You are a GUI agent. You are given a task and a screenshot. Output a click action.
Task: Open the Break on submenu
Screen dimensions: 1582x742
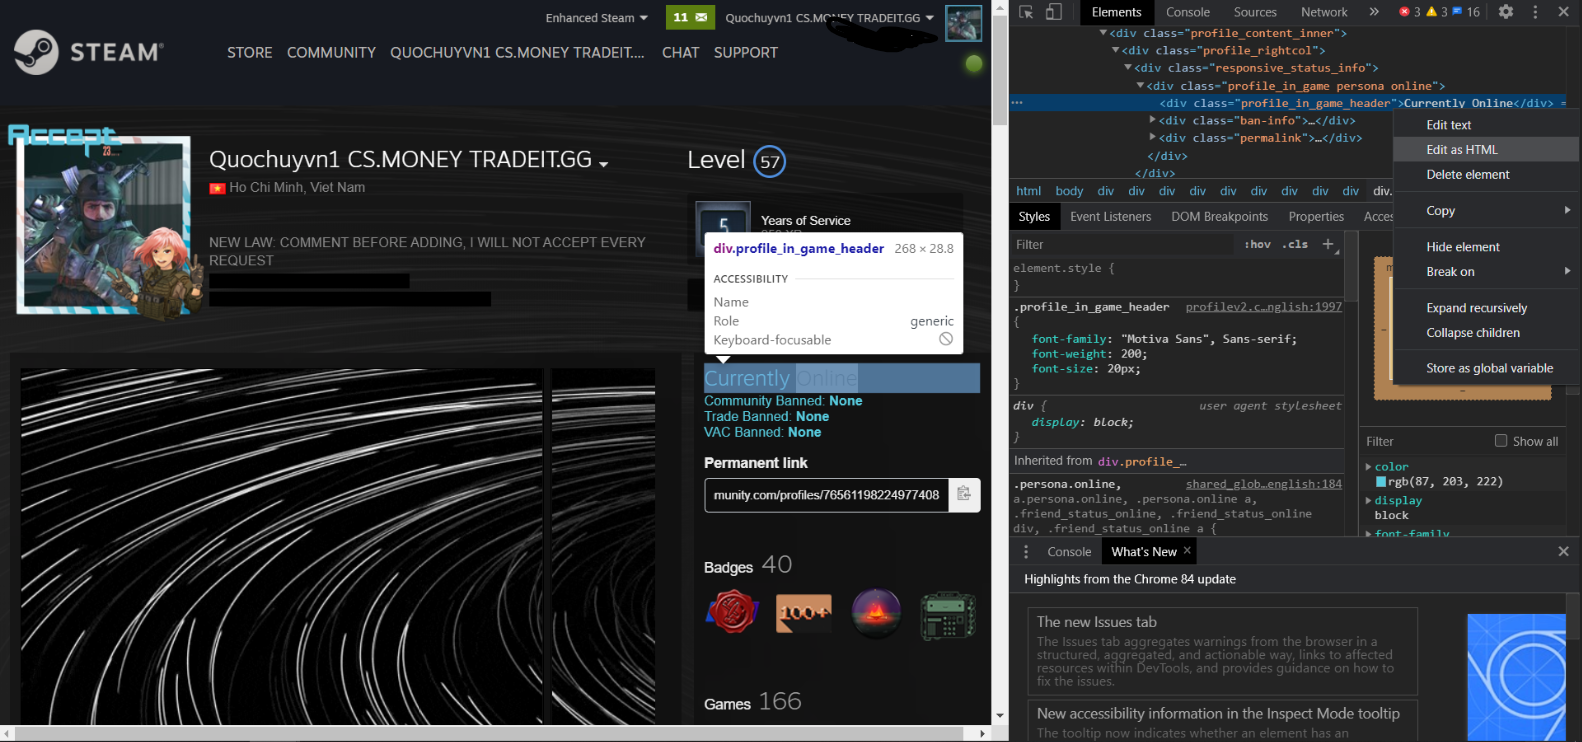[x=1486, y=272]
